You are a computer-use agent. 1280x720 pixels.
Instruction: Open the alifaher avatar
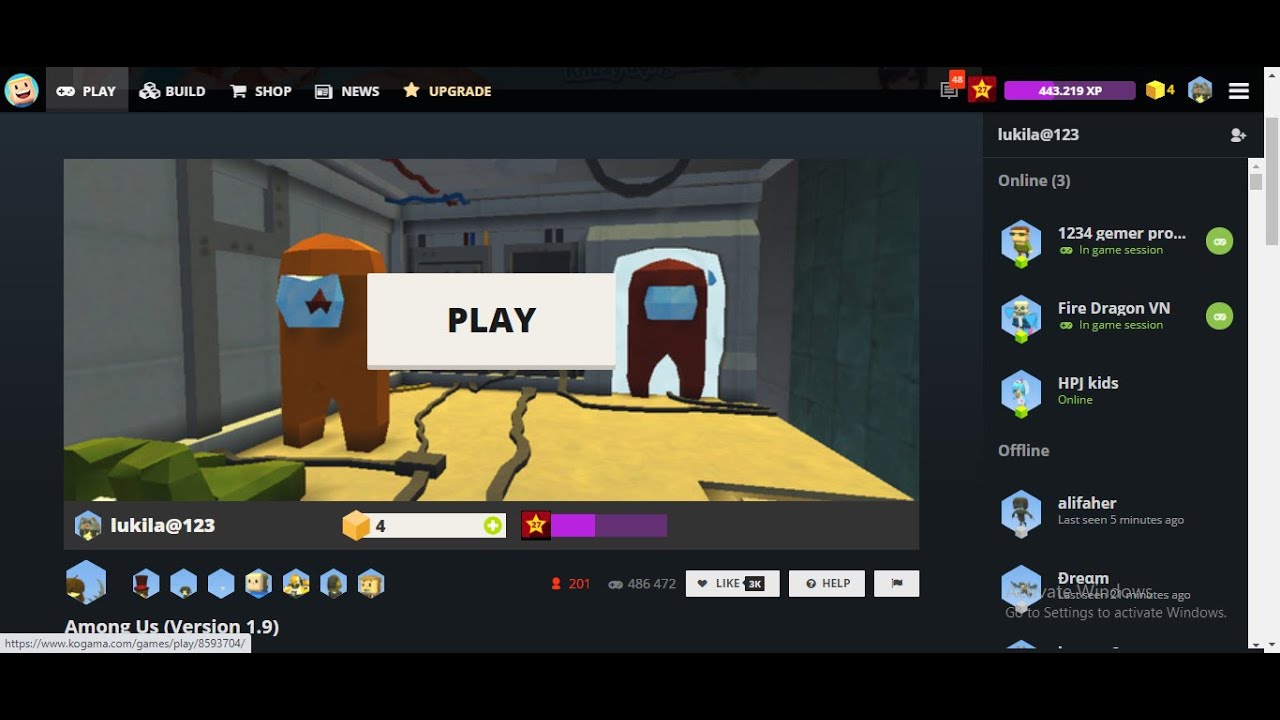(1021, 513)
